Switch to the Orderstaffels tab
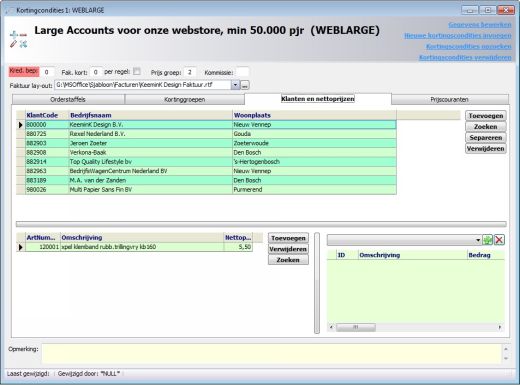This screenshot has height=385, width=520. pos(68,99)
